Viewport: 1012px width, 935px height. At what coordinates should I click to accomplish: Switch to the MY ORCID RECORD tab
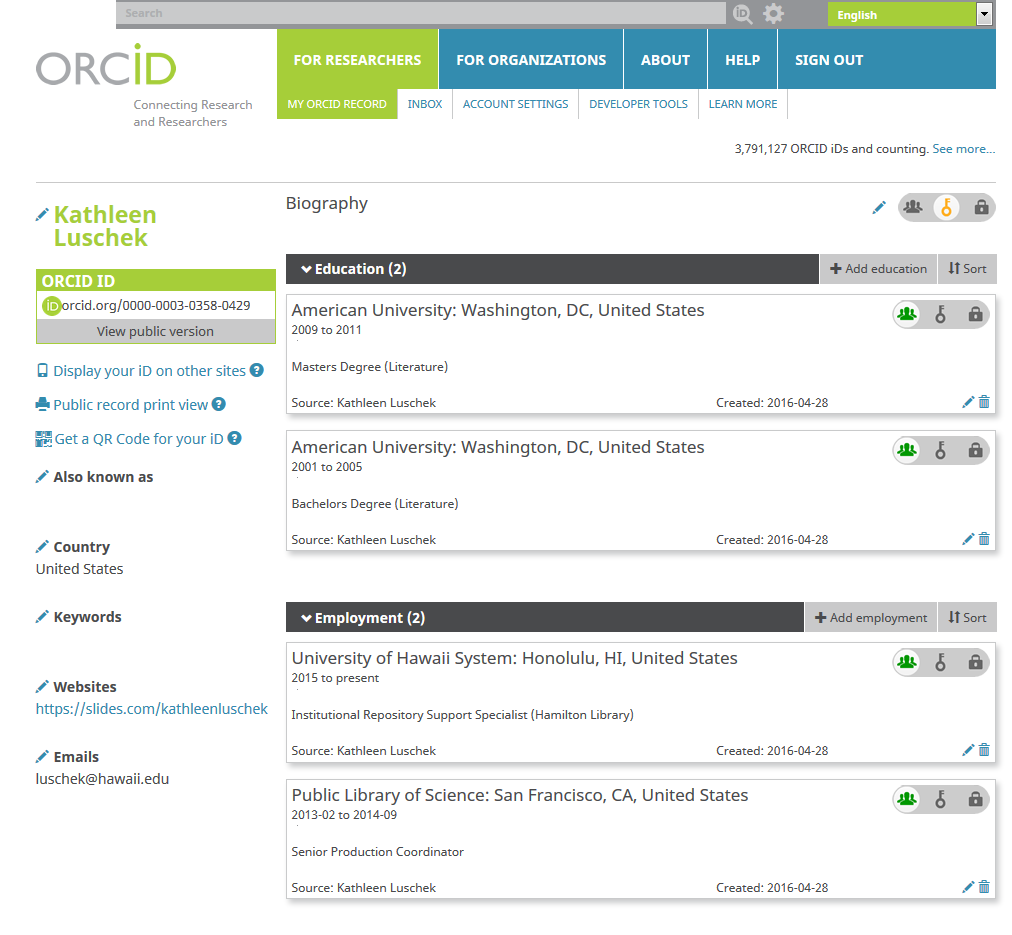coord(337,104)
